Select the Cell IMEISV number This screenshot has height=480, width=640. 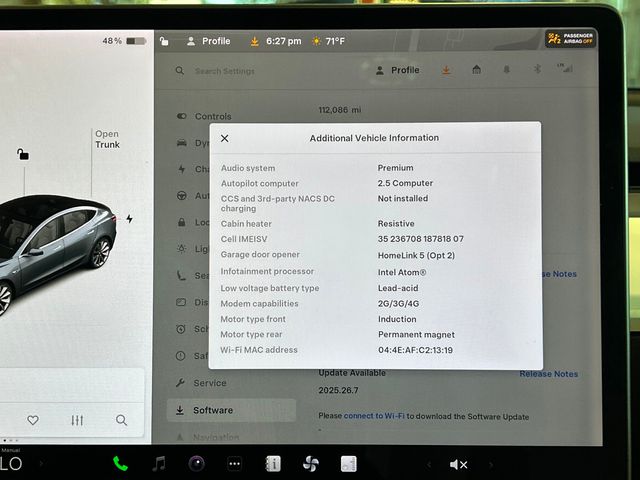(x=421, y=239)
